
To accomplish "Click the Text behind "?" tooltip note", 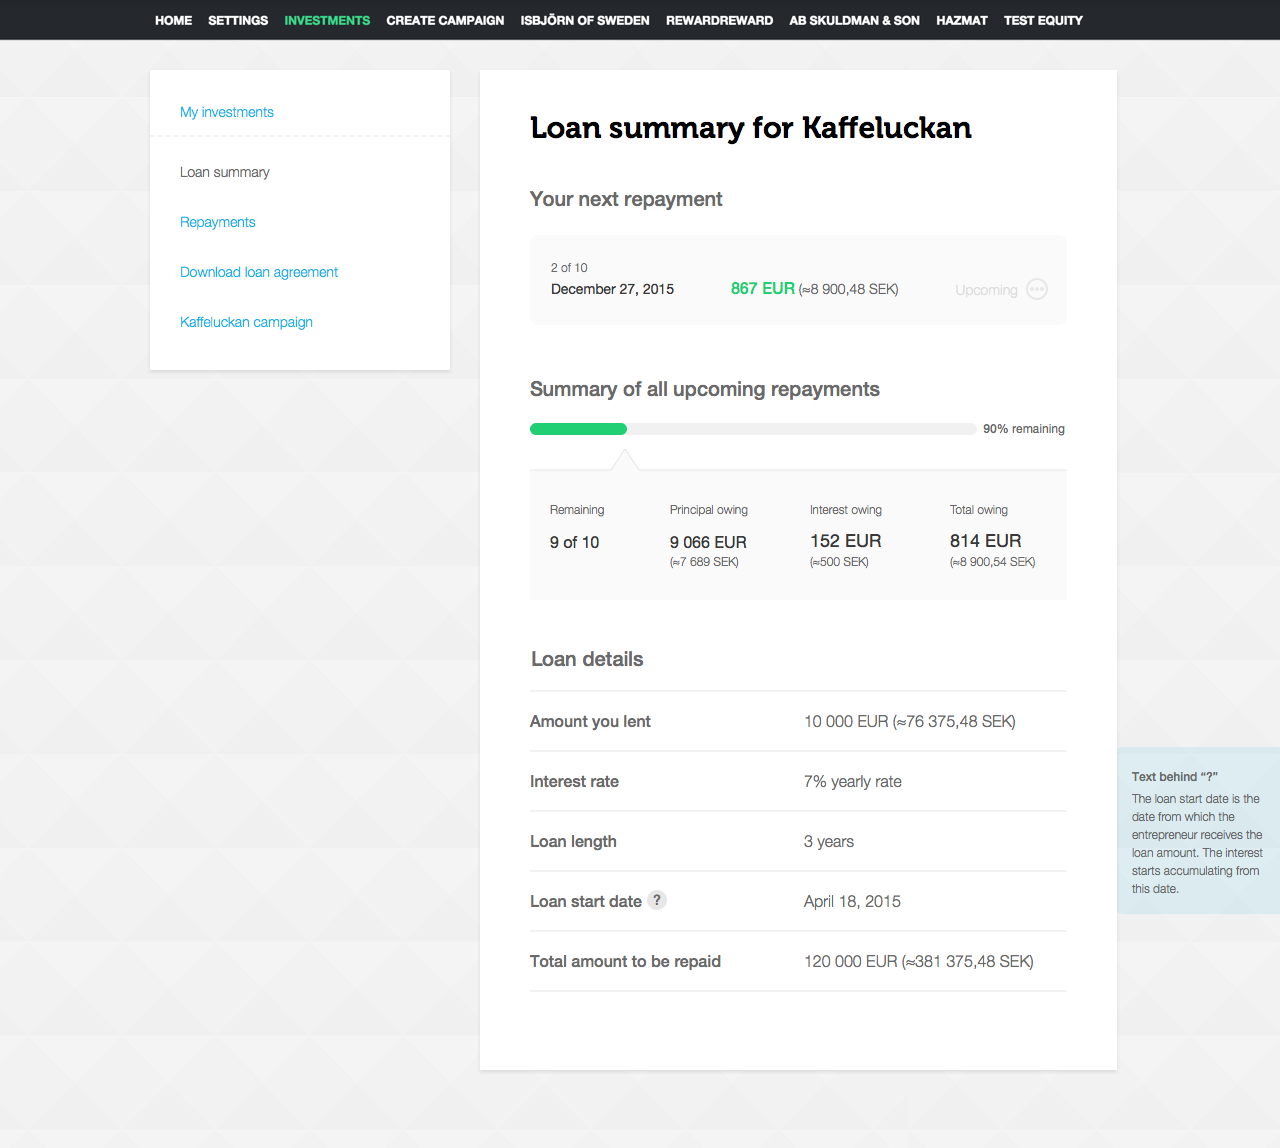I will click(x=1197, y=832).
